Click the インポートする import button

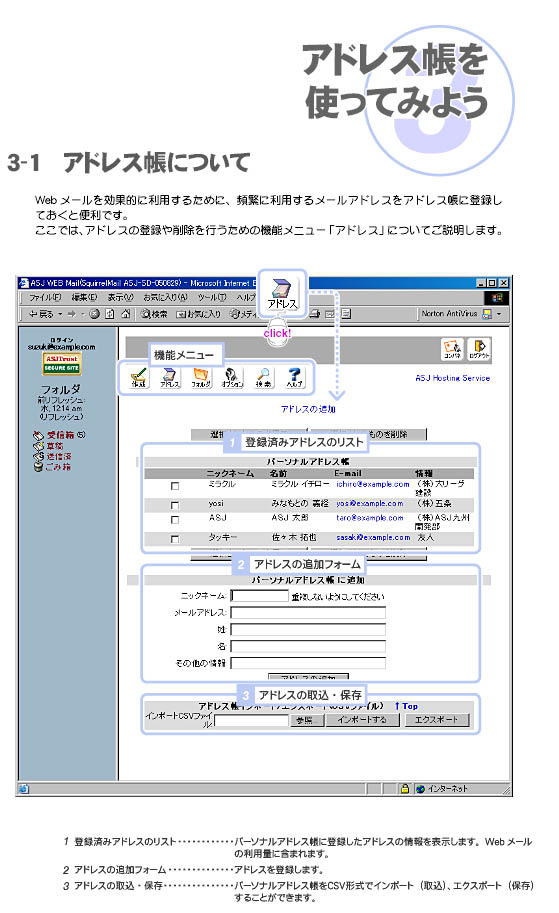pos(362,720)
